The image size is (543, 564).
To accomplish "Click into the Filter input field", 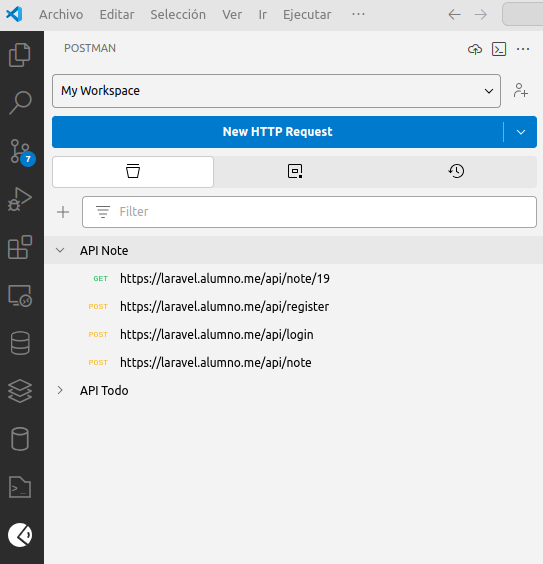I will click(x=309, y=212).
